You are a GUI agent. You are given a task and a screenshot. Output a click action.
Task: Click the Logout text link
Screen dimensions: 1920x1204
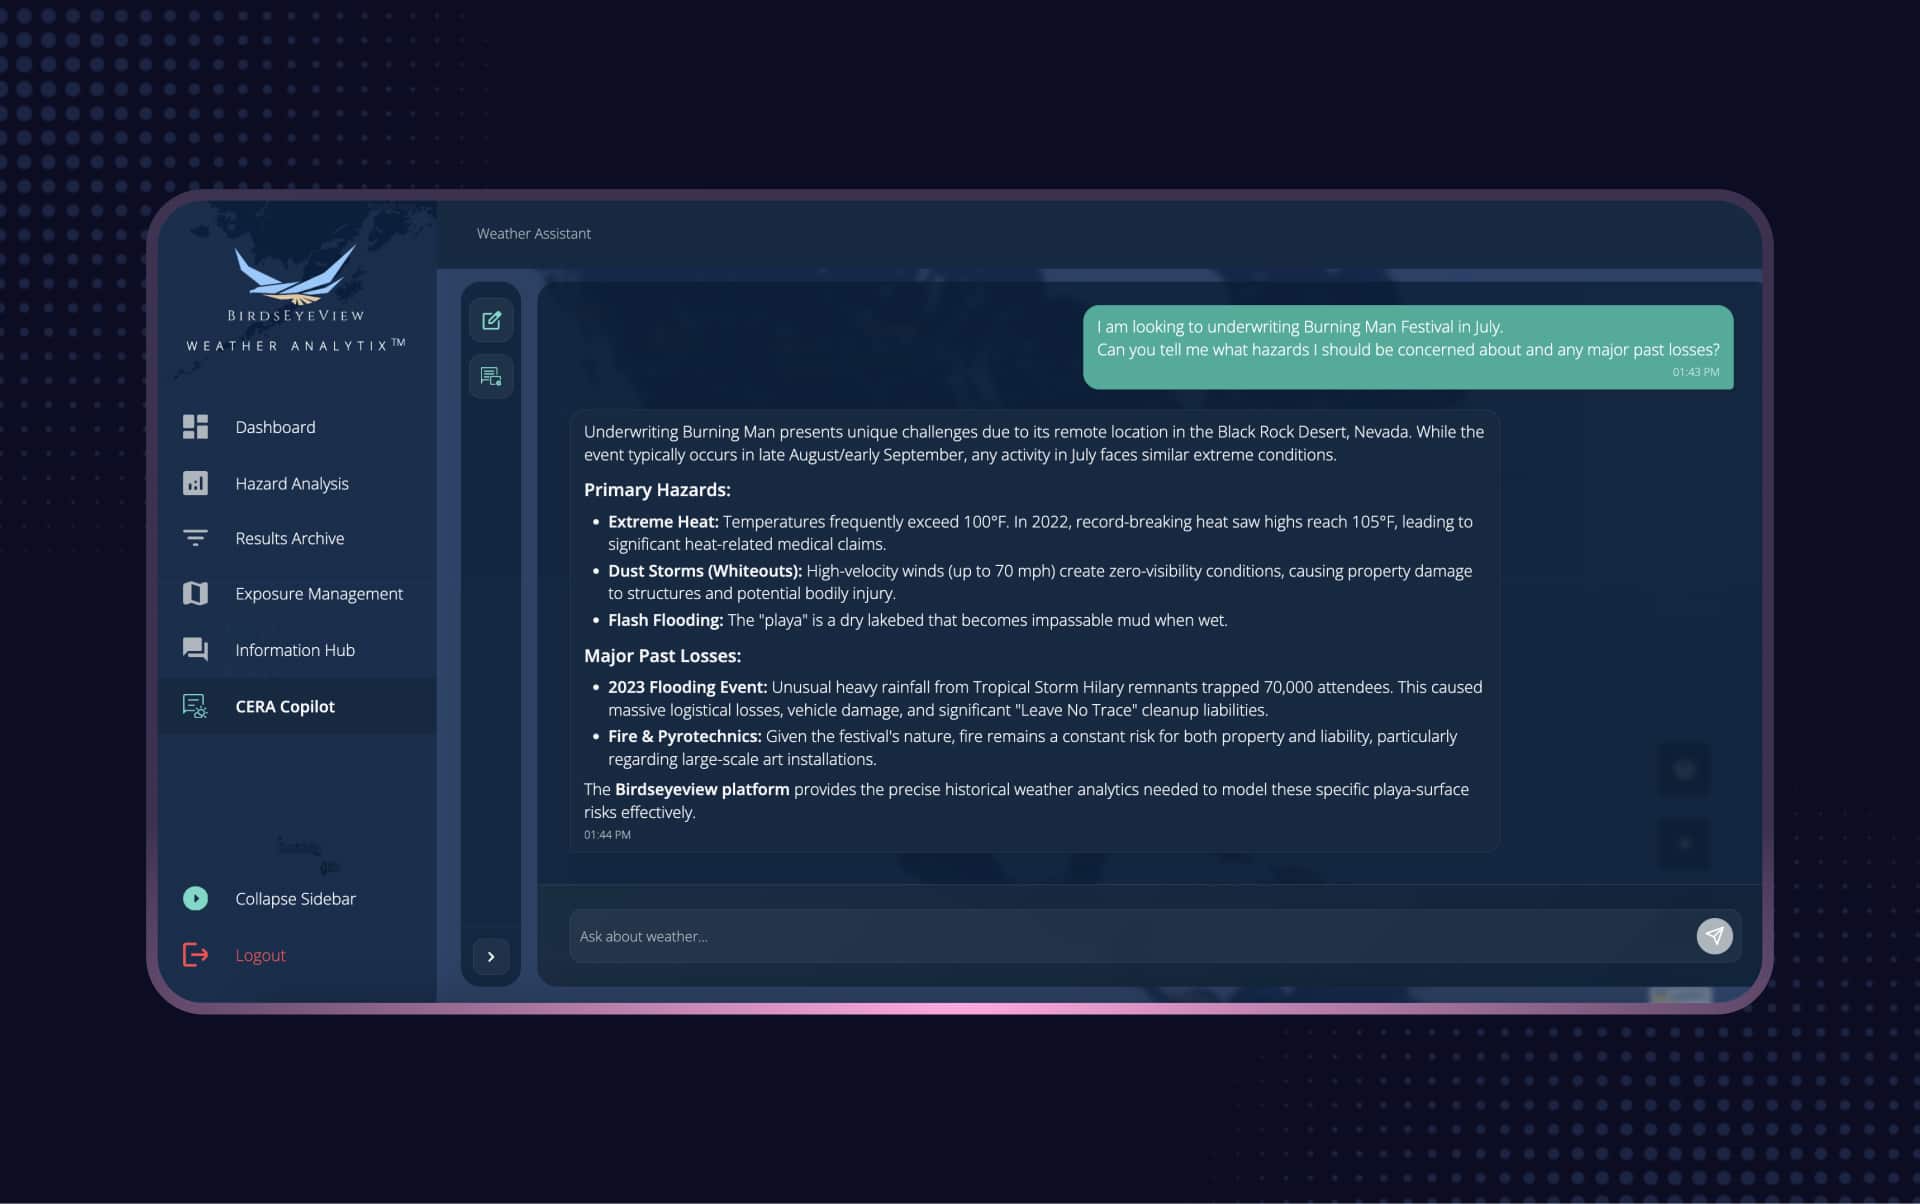coord(260,955)
